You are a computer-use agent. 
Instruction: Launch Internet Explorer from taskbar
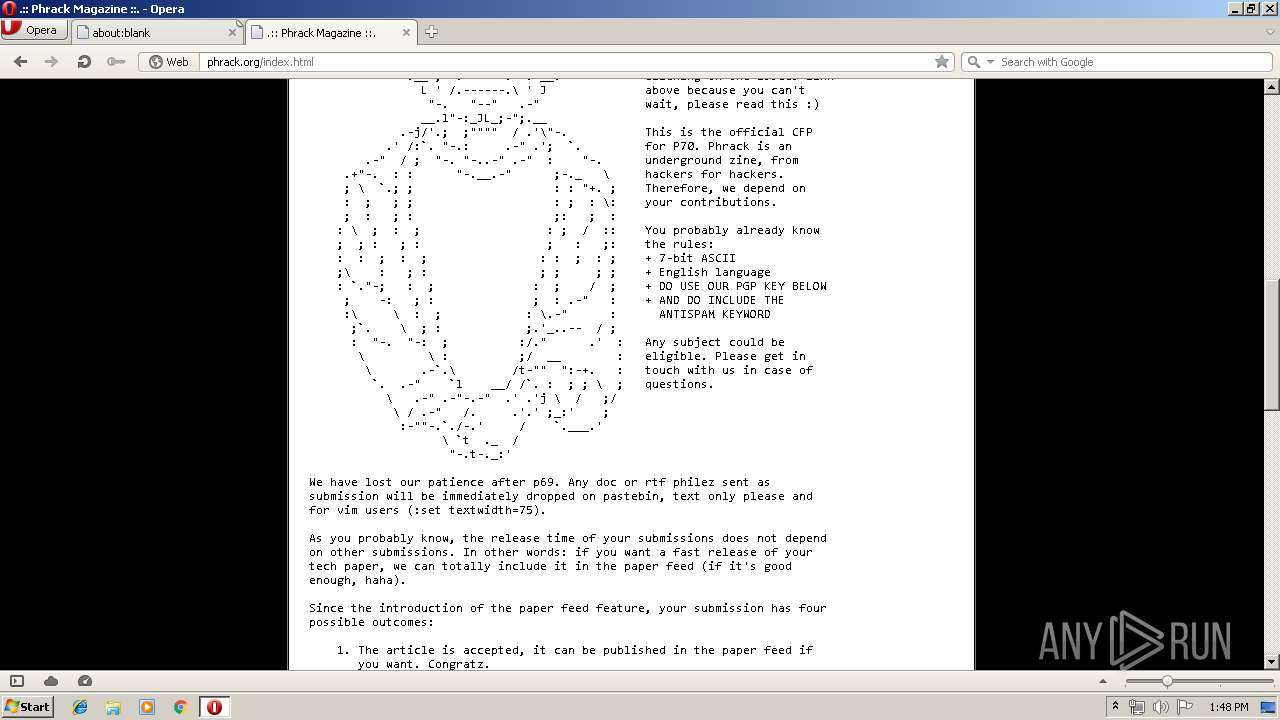[80, 707]
